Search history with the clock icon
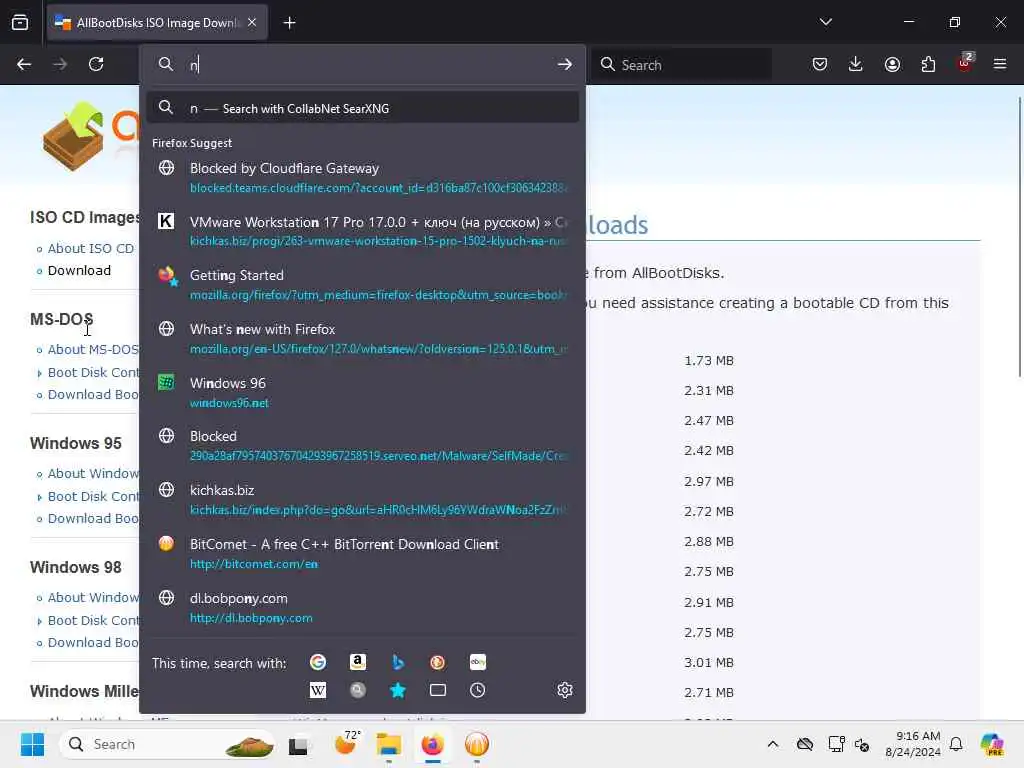This screenshot has height=768, width=1024. pos(477,690)
